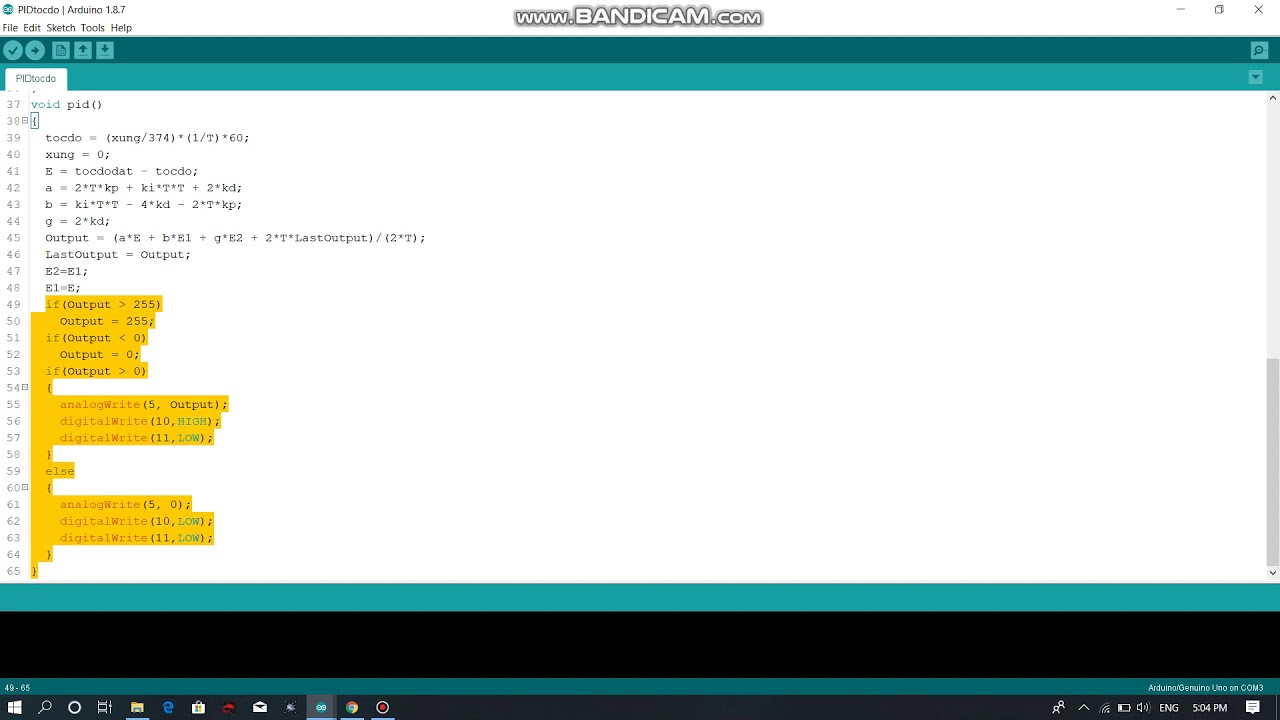The width and height of the screenshot is (1280, 720).
Task: Open the Sketch menu
Action: point(61,28)
